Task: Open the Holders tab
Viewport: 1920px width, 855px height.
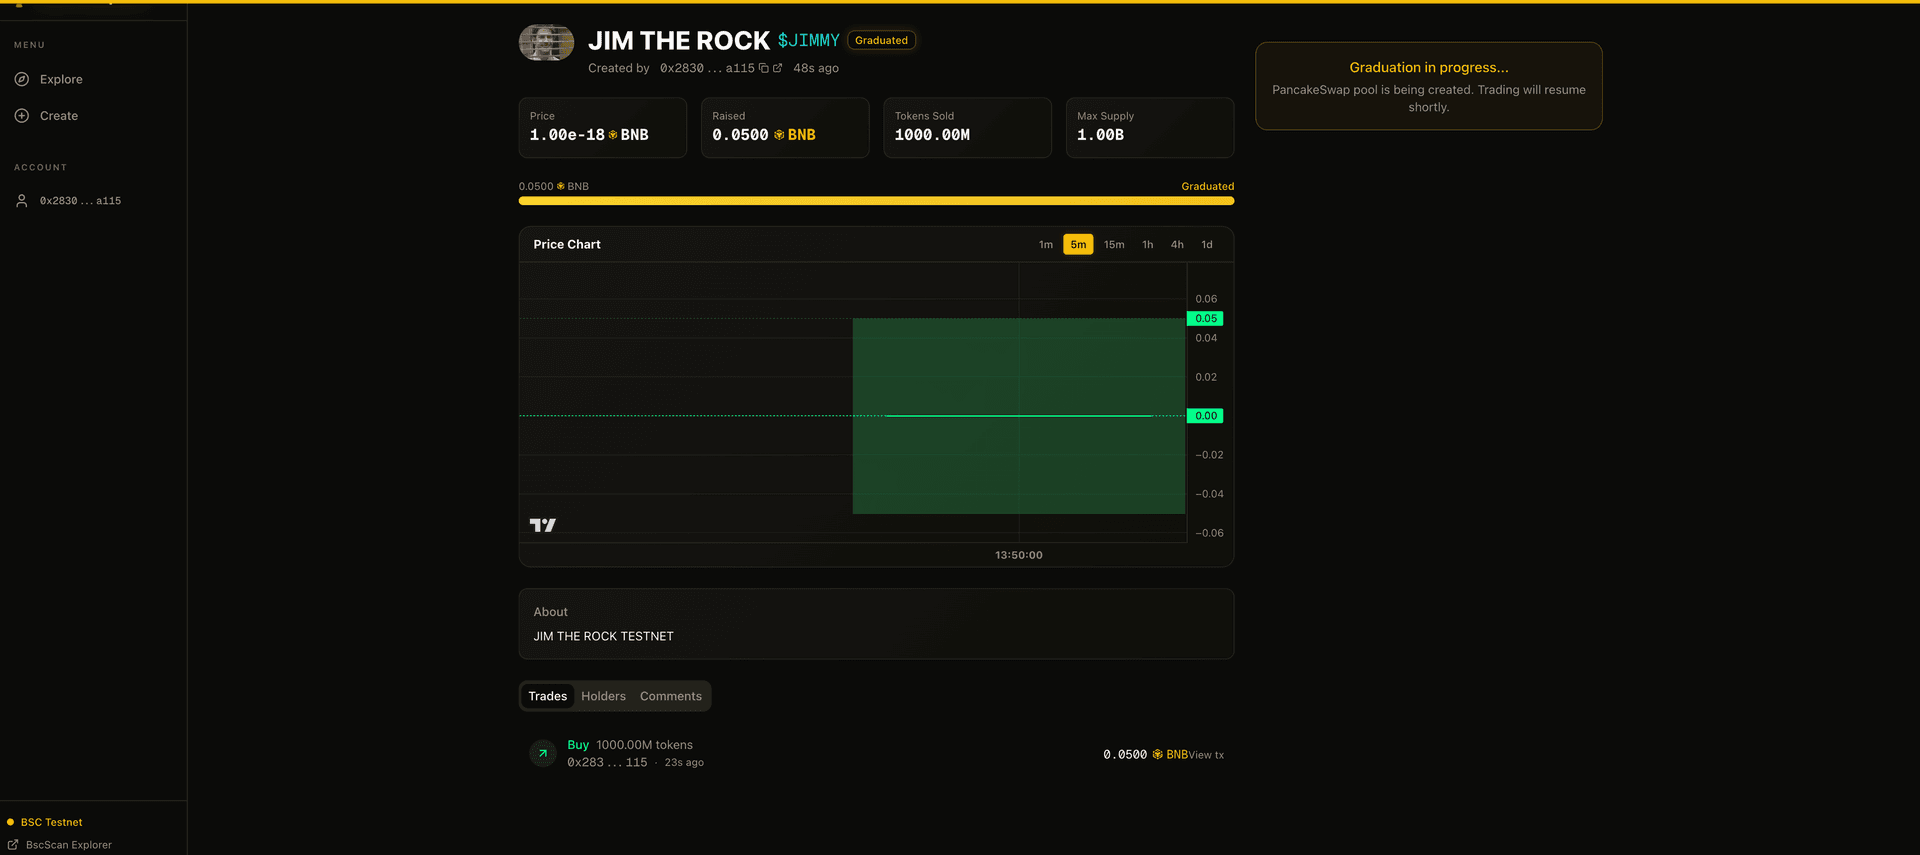Action: click(x=603, y=696)
